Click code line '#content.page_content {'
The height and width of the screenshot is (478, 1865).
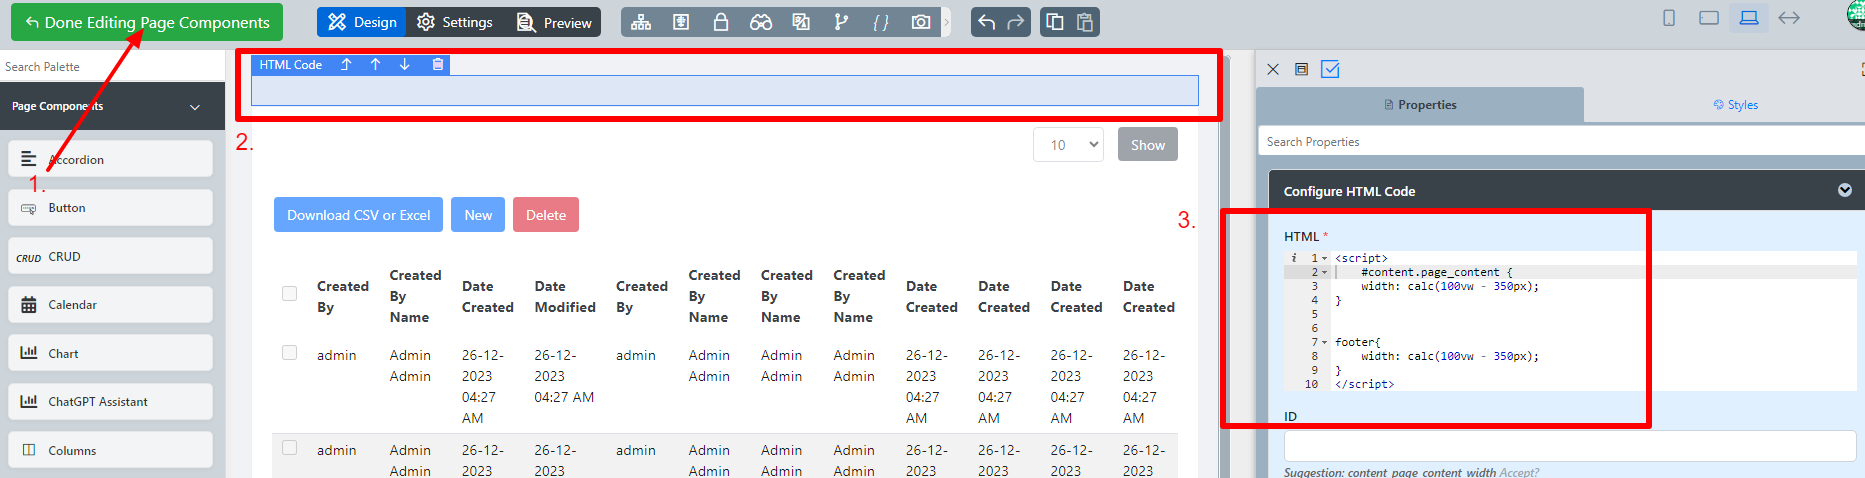pos(1437,272)
